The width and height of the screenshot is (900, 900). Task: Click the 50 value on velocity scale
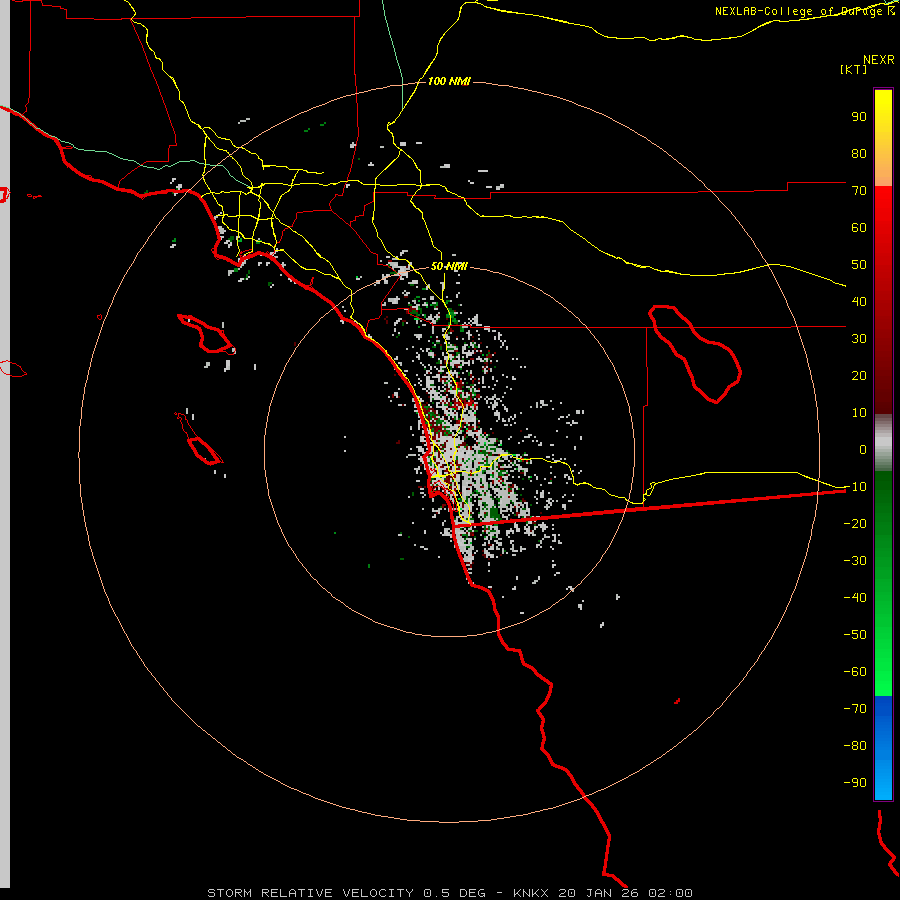(859, 265)
